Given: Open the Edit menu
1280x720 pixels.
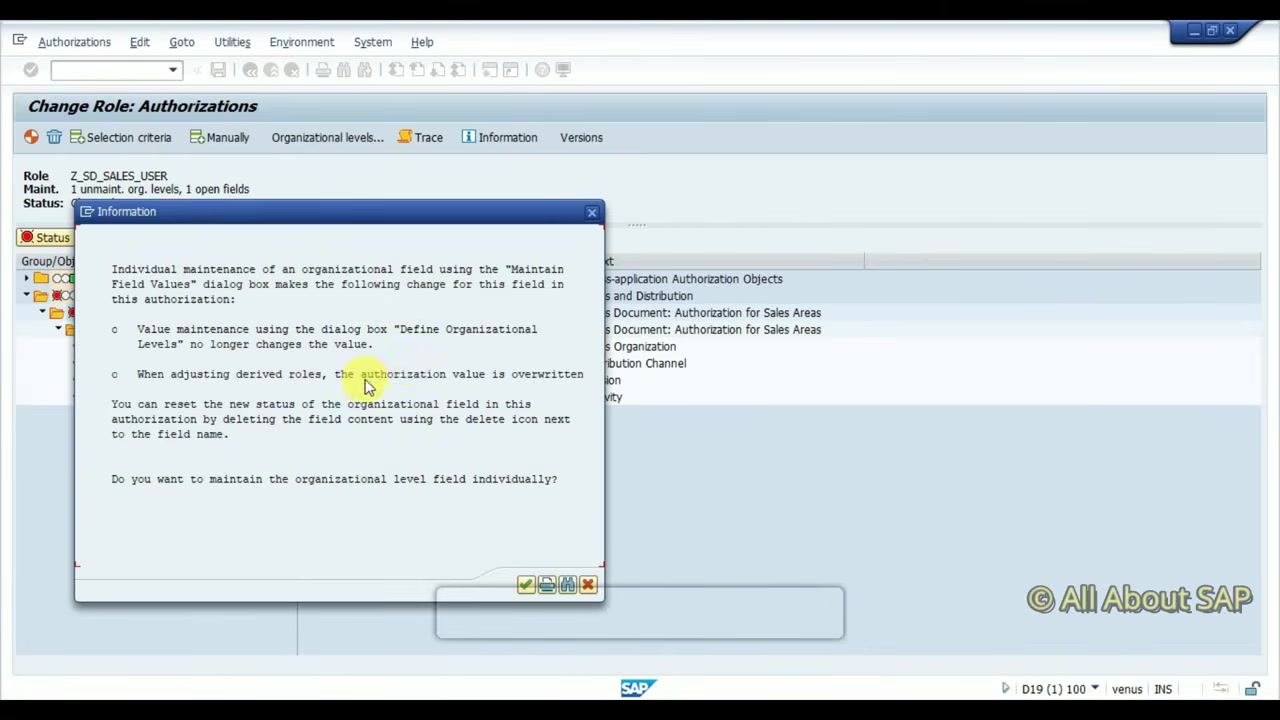Looking at the screenshot, I should [140, 42].
